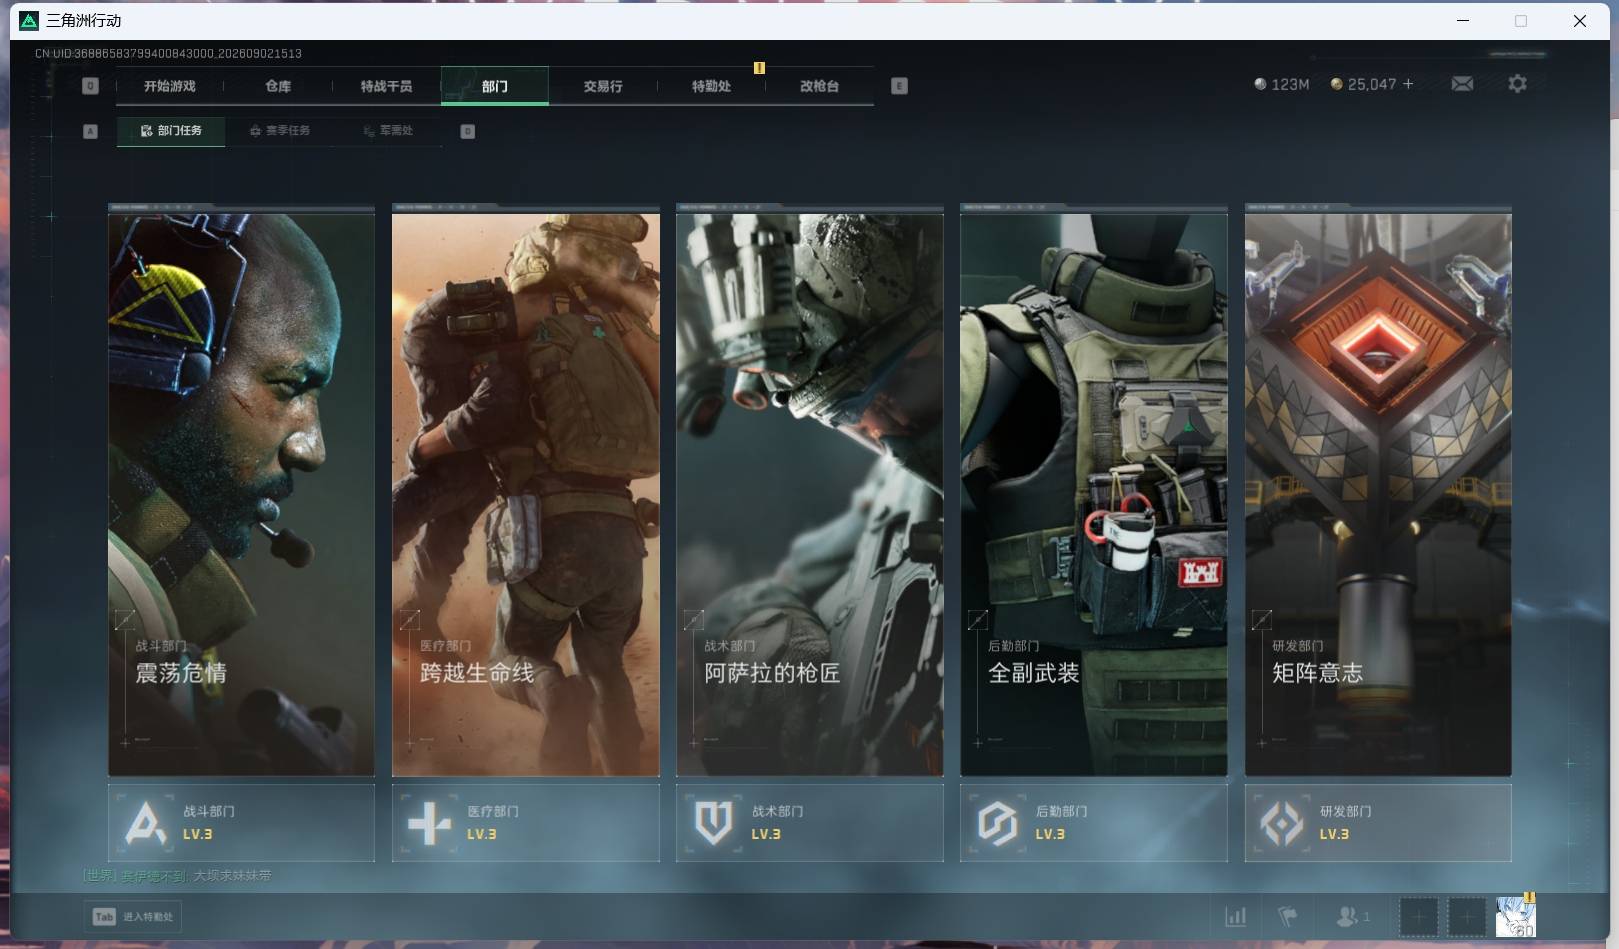Close the 三角洲行动 window
Image resolution: width=1619 pixels, height=949 pixels.
click(x=1580, y=20)
